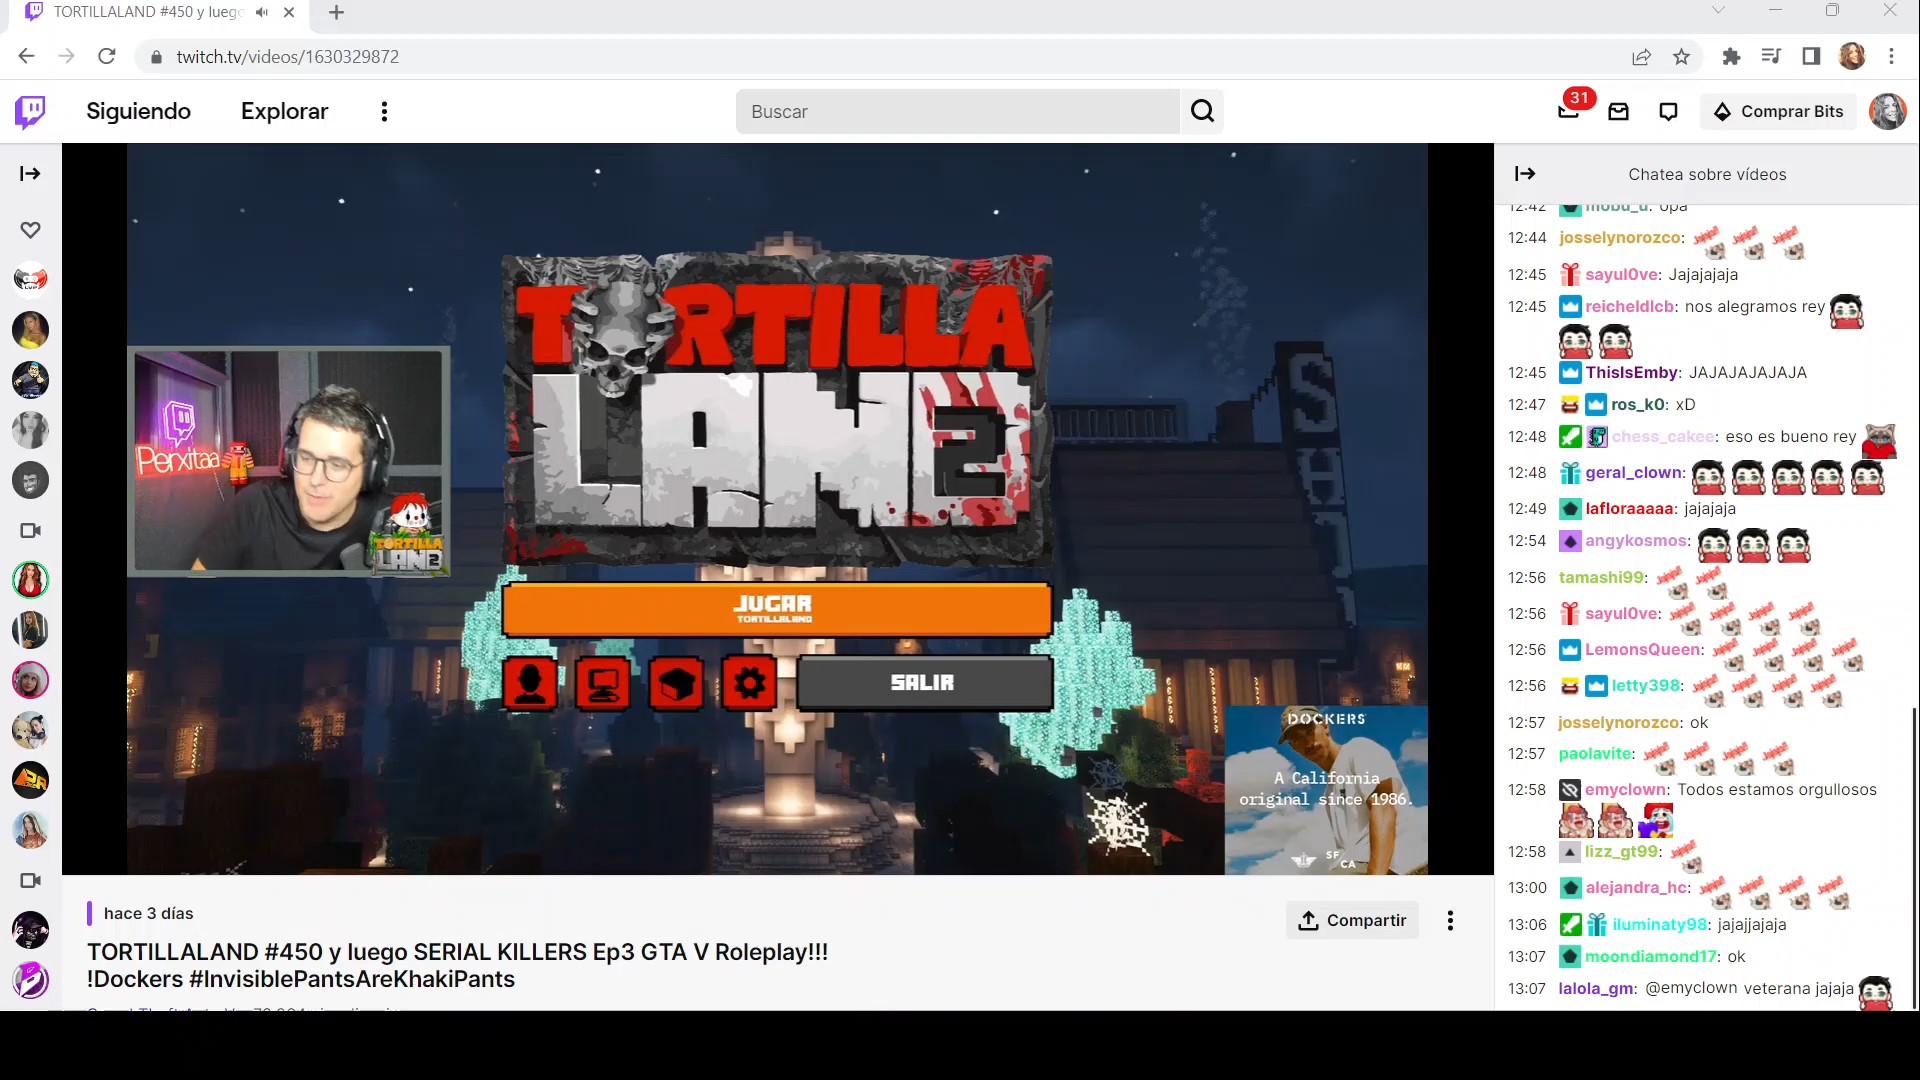Image resolution: width=1920 pixels, height=1080 pixels.
Task: Open the mail messages icon
Action: click(x=1618, y=112)
